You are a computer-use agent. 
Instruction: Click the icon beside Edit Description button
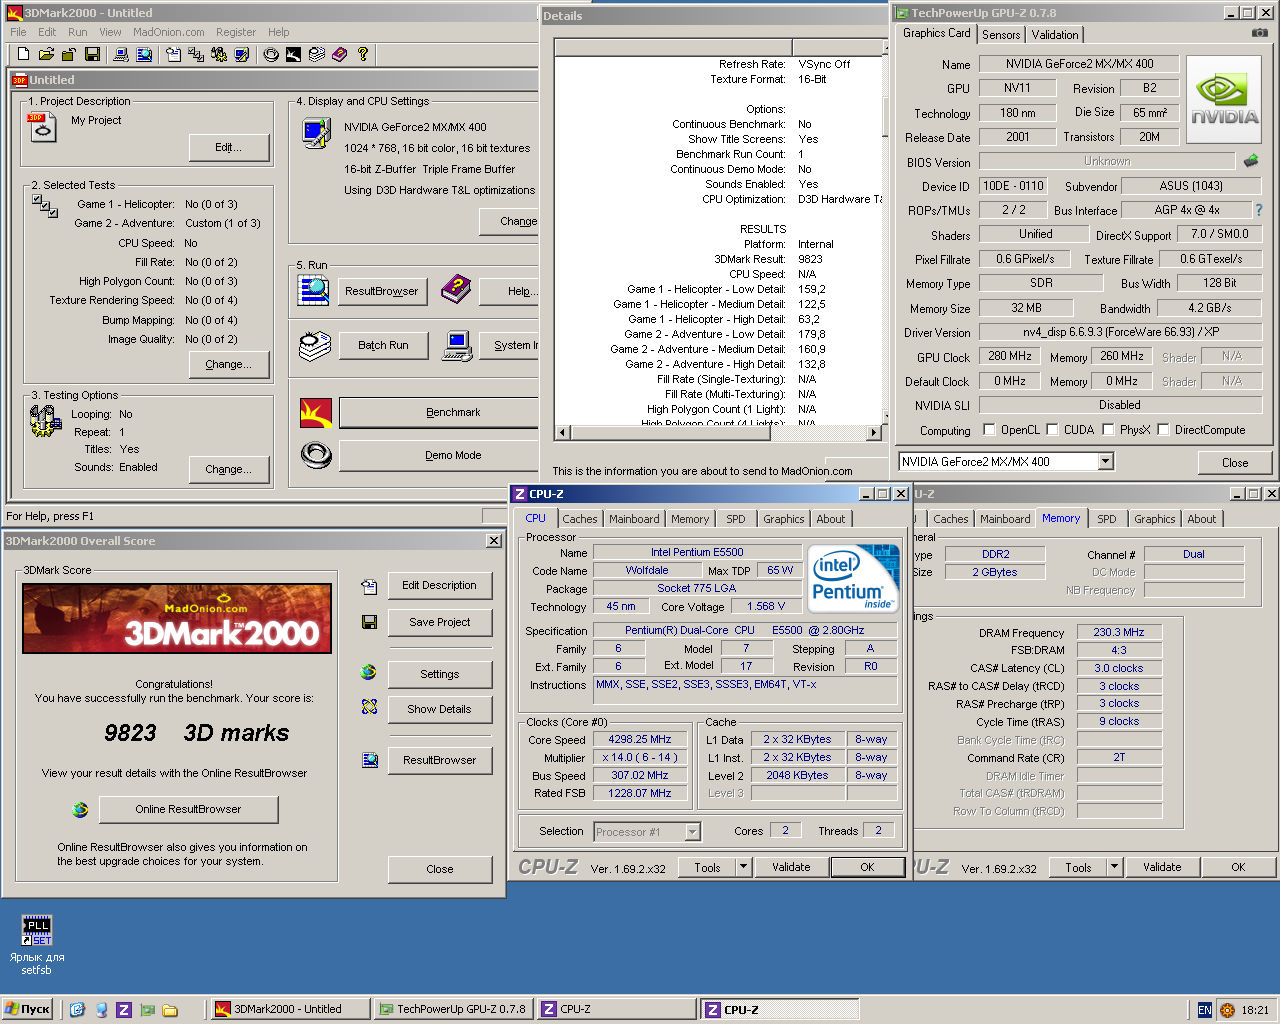pyautogui.click(x=369, y=586)
